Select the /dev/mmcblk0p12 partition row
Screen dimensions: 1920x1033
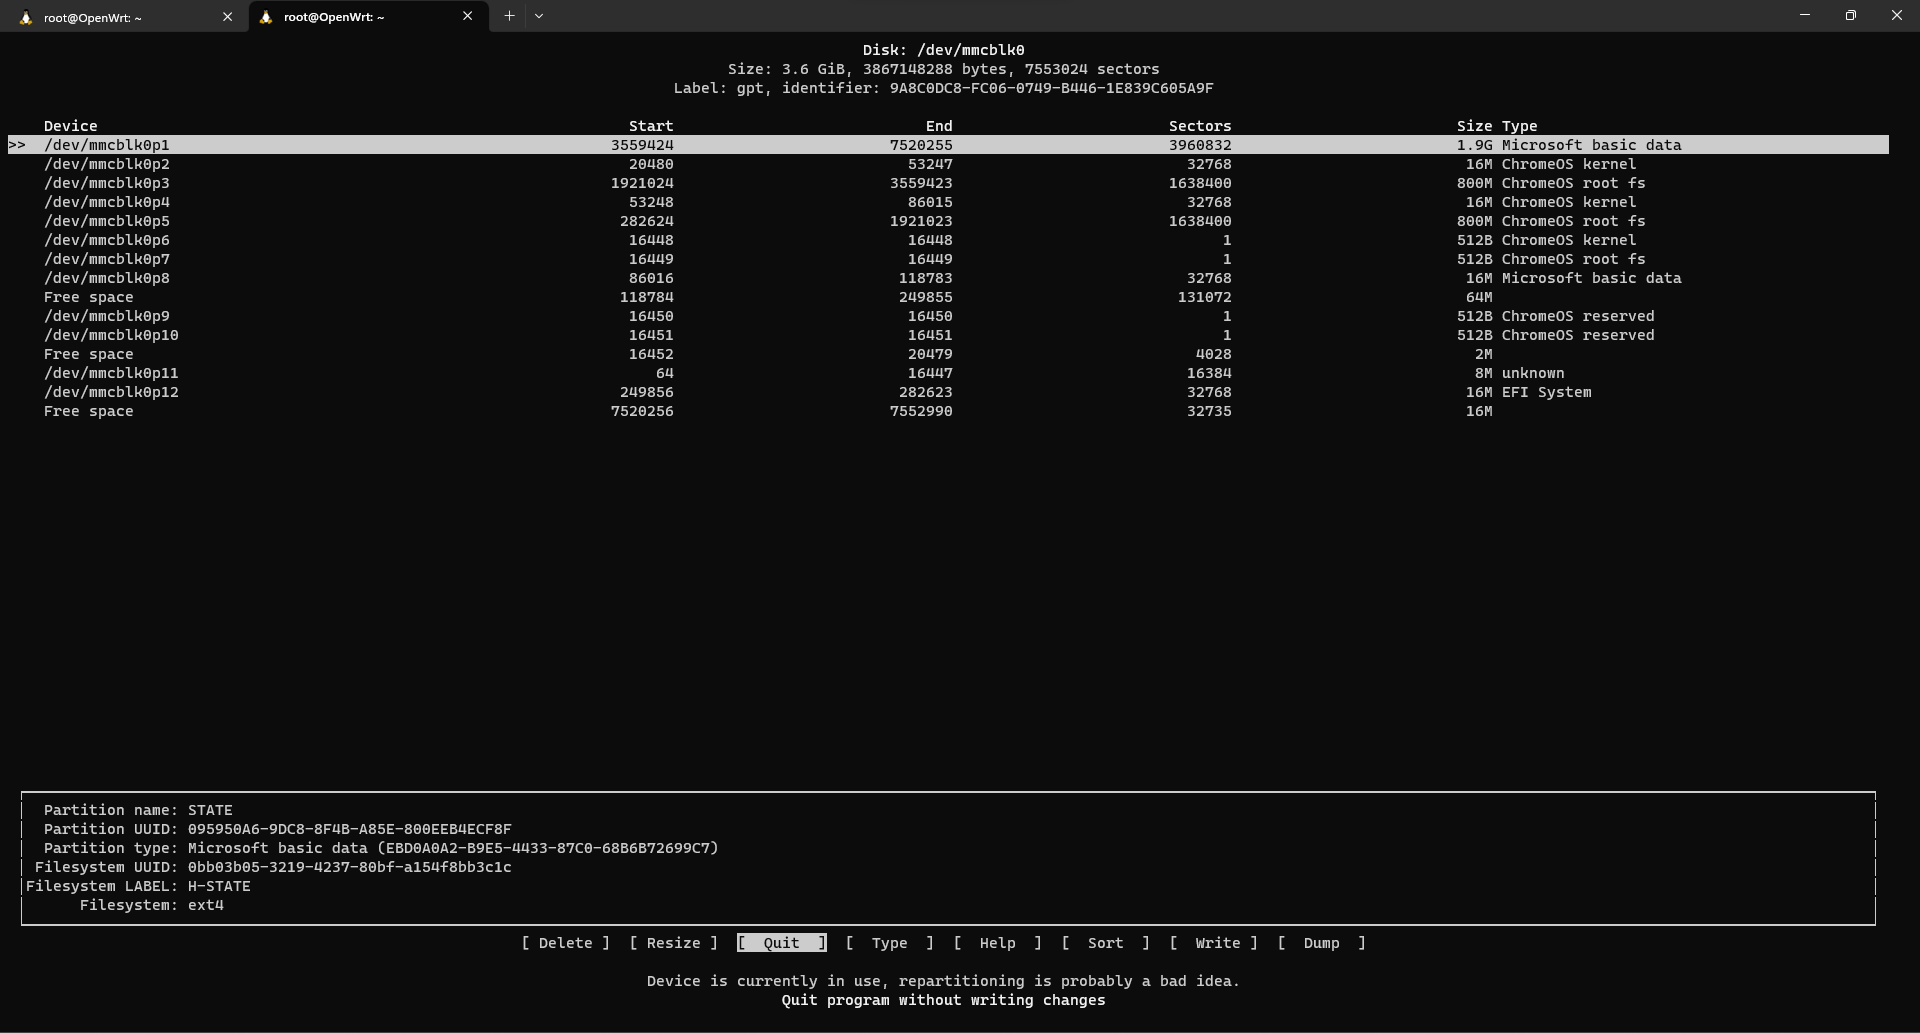(x=948, y=392)
